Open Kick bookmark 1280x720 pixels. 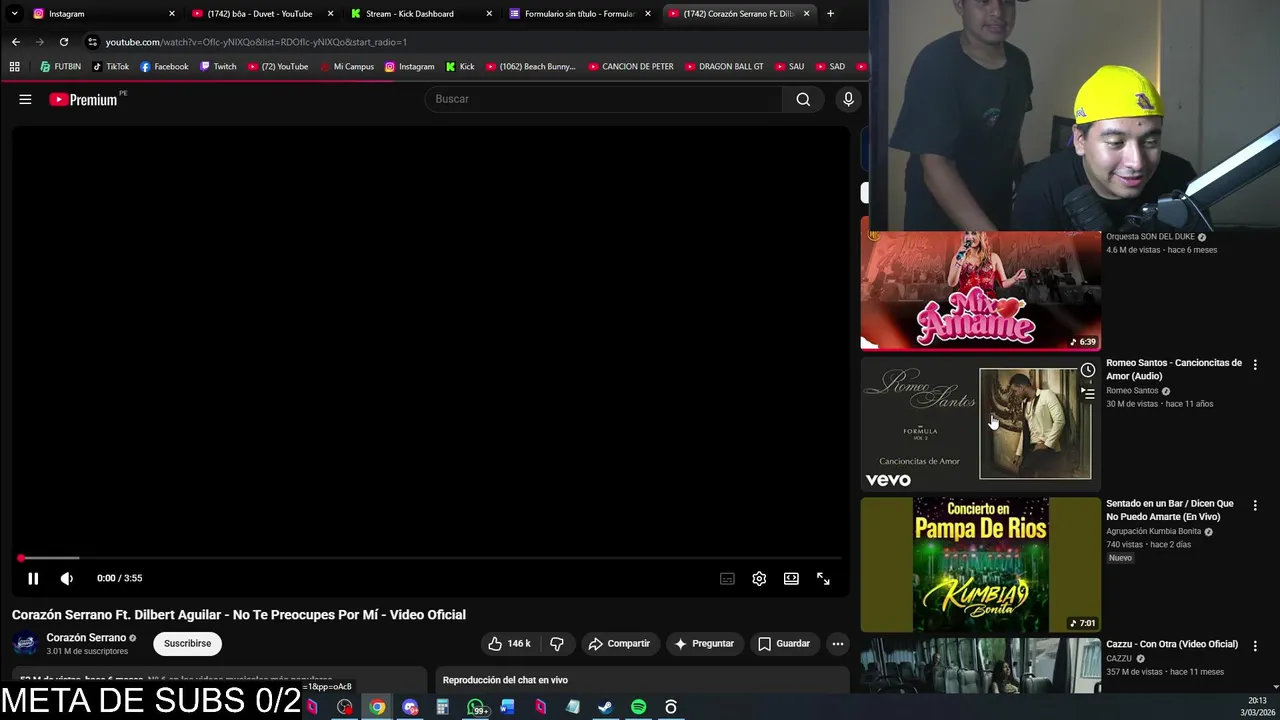(460, 67)
